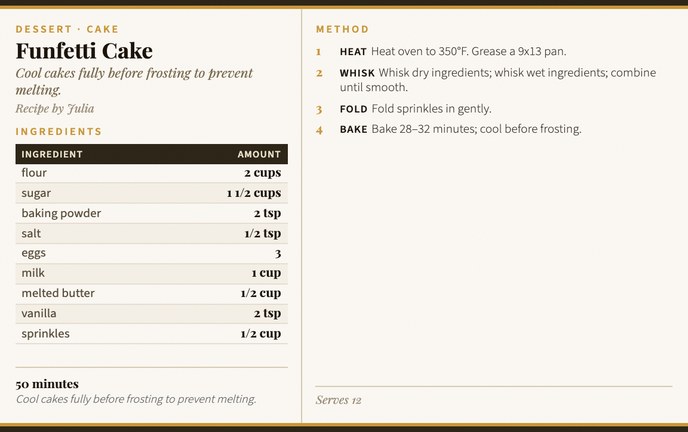Click the Funfetti Cake recipe title

[84, 51]
